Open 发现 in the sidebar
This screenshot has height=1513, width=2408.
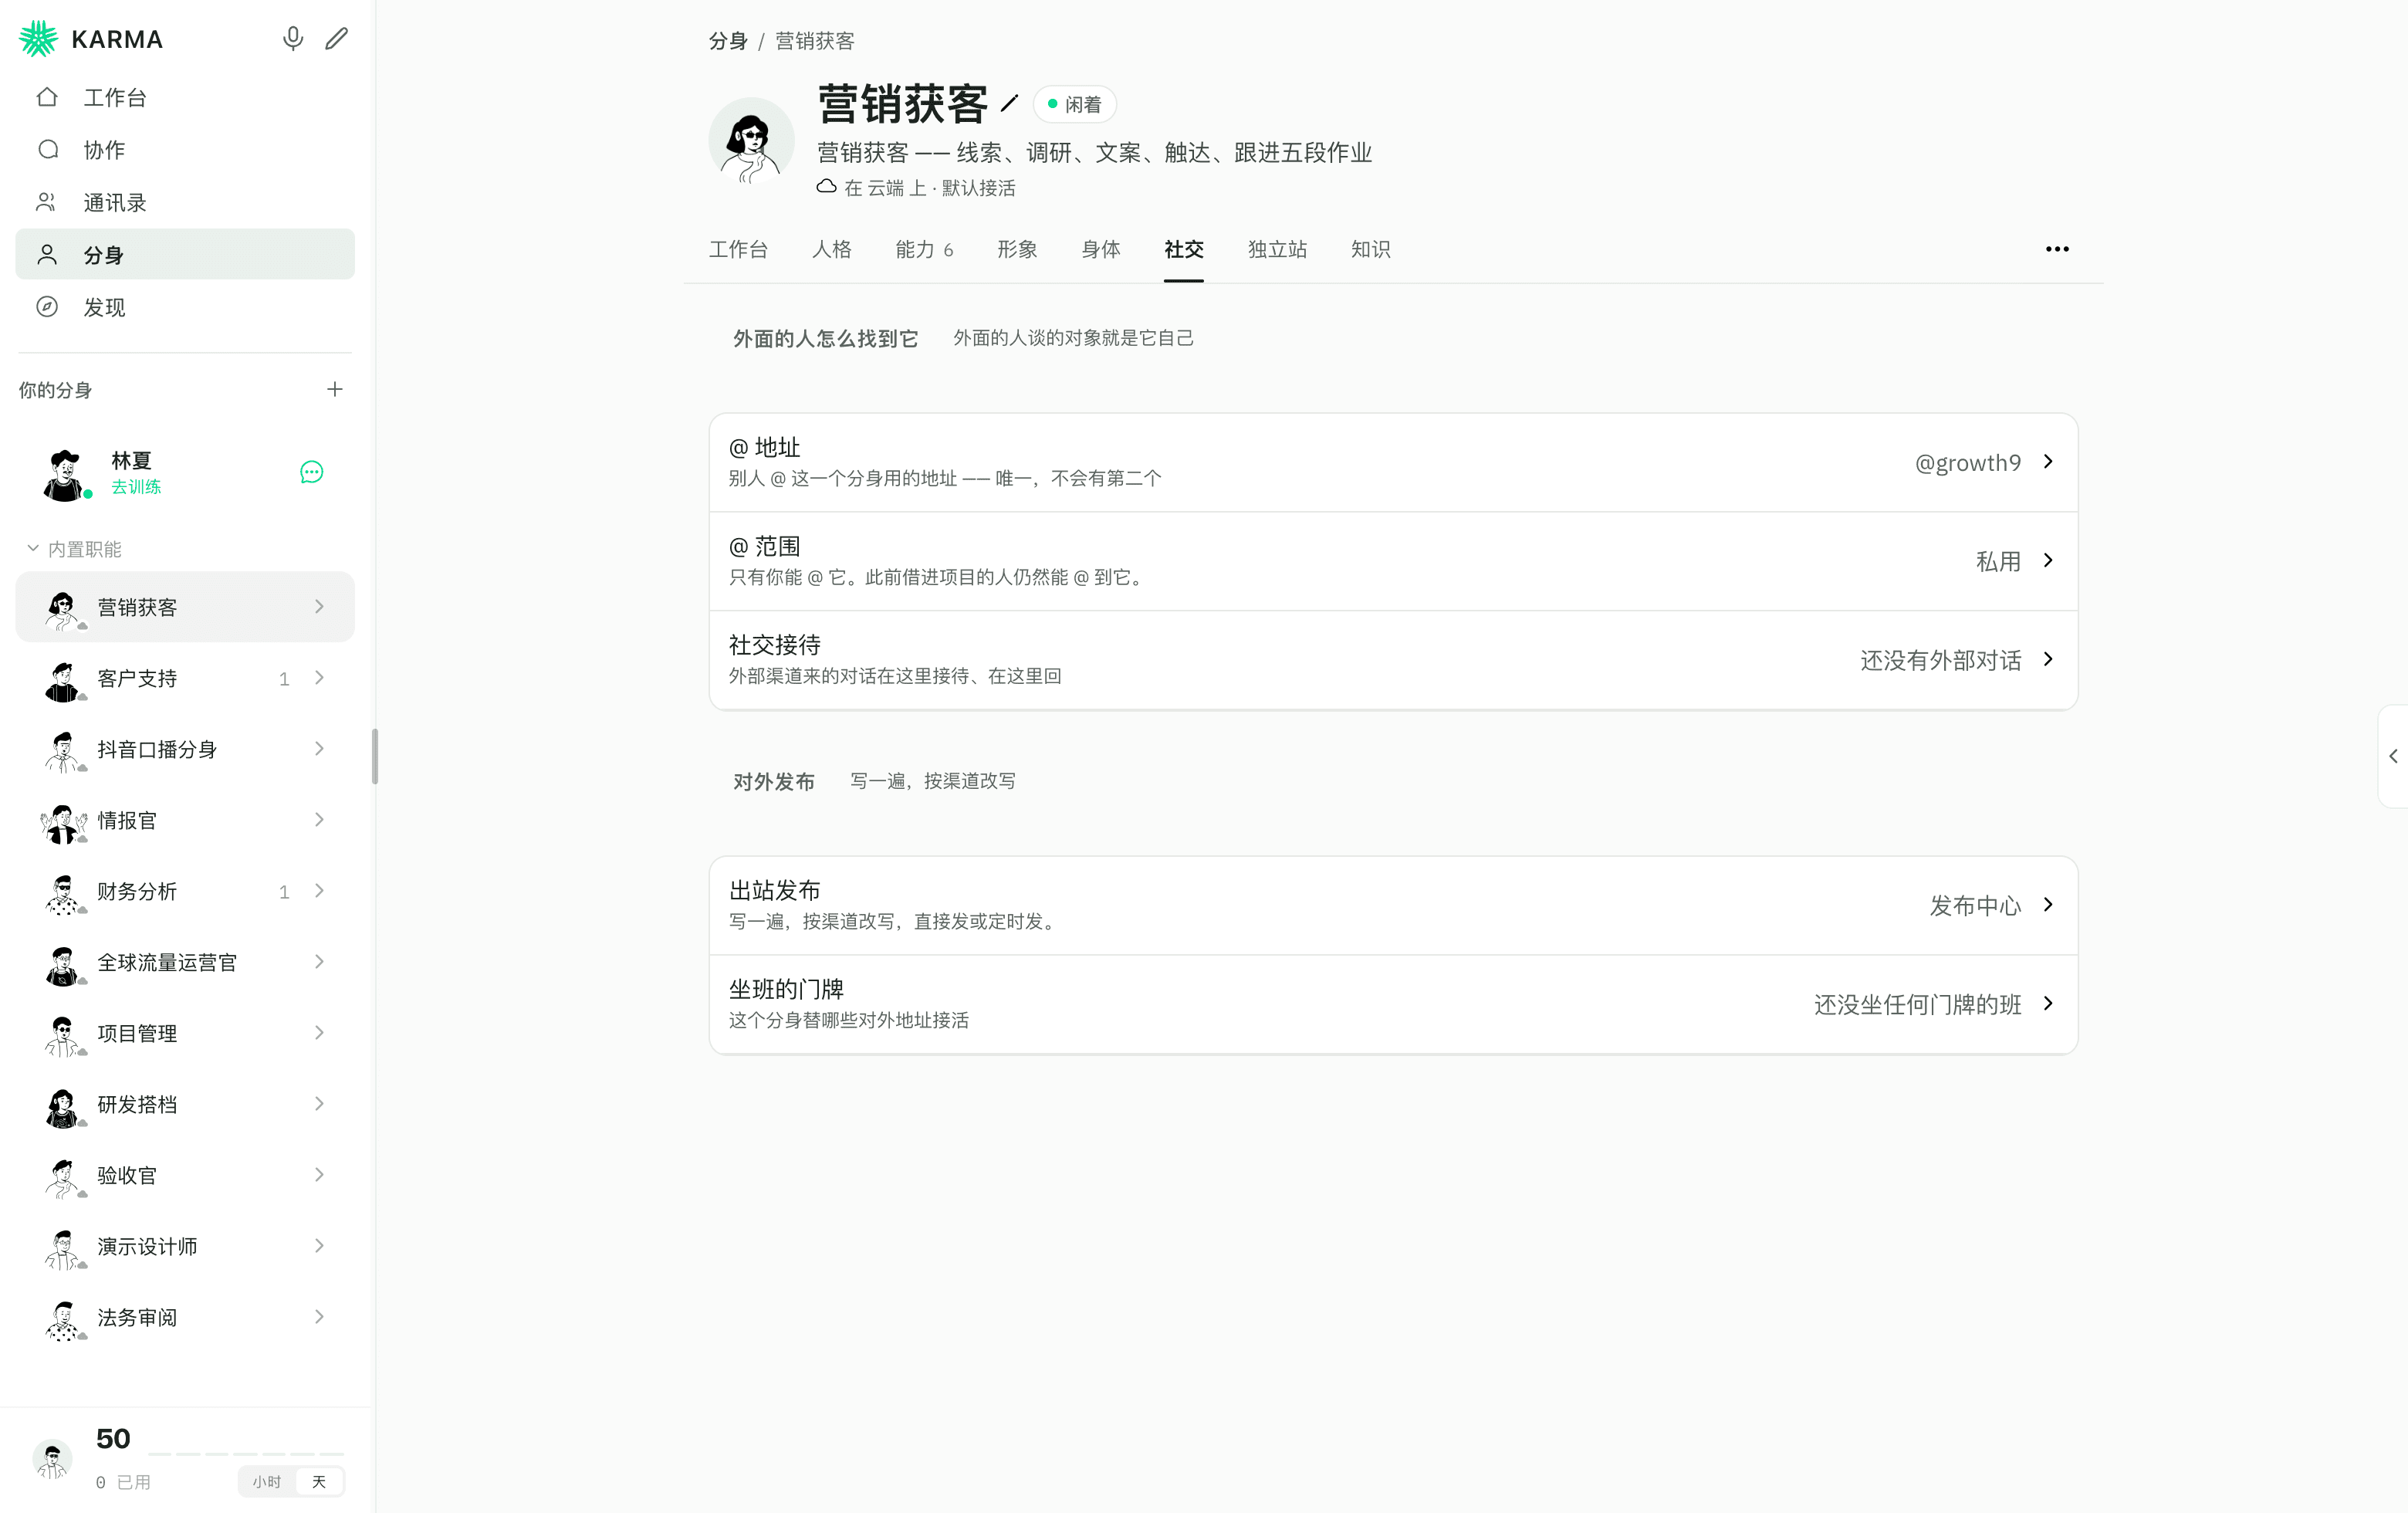pyautogui.click(x=185, y=307)
